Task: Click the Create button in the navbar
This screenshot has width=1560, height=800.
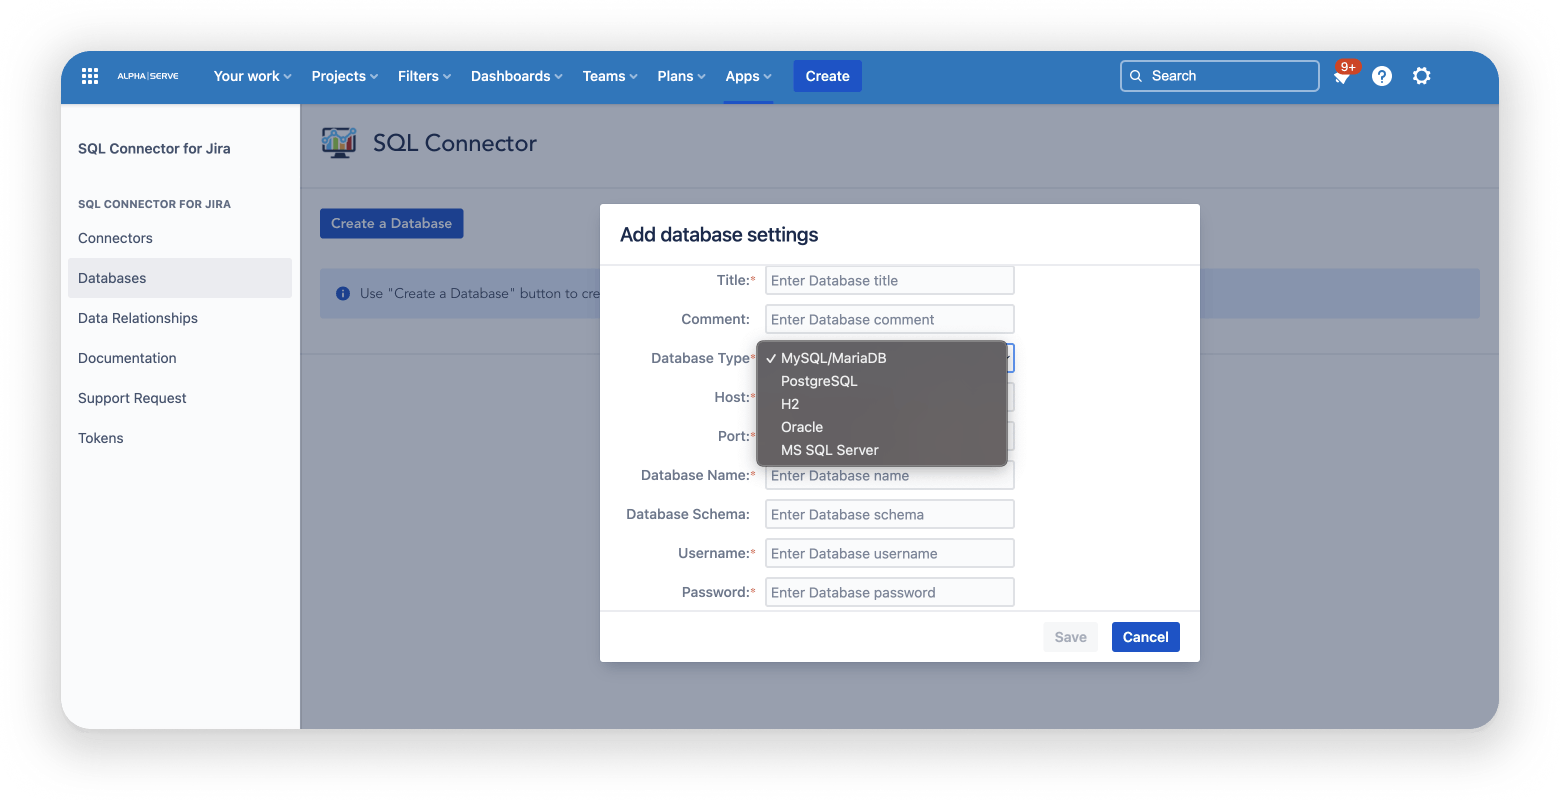Action: (x=827, y=75)
